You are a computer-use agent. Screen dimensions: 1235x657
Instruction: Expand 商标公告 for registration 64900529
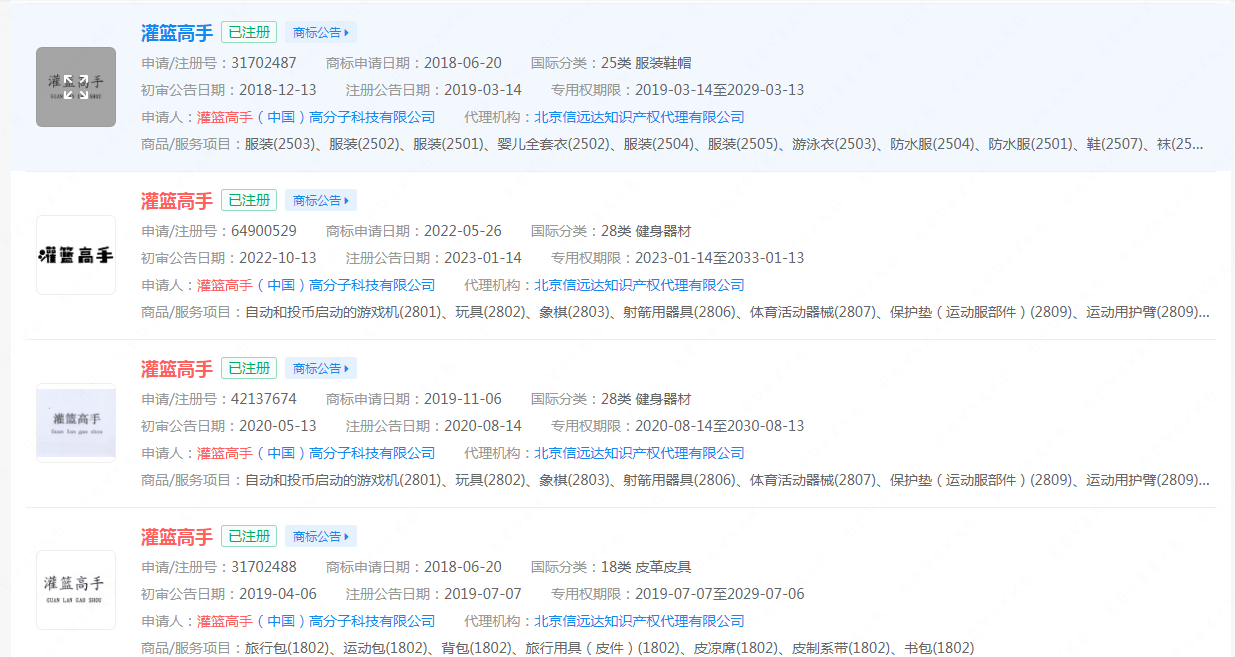click(x=321, y=200)
